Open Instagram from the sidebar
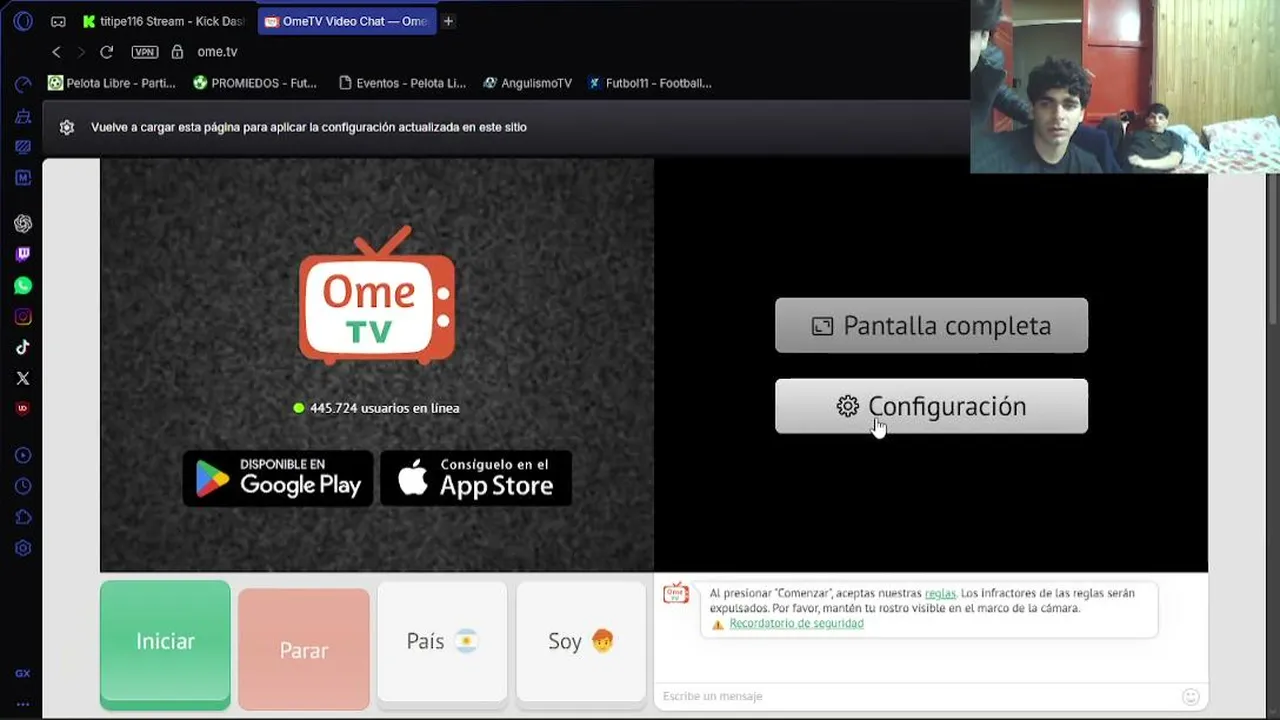The height and width of the screenshot is (720, 1280). (23, 317)
